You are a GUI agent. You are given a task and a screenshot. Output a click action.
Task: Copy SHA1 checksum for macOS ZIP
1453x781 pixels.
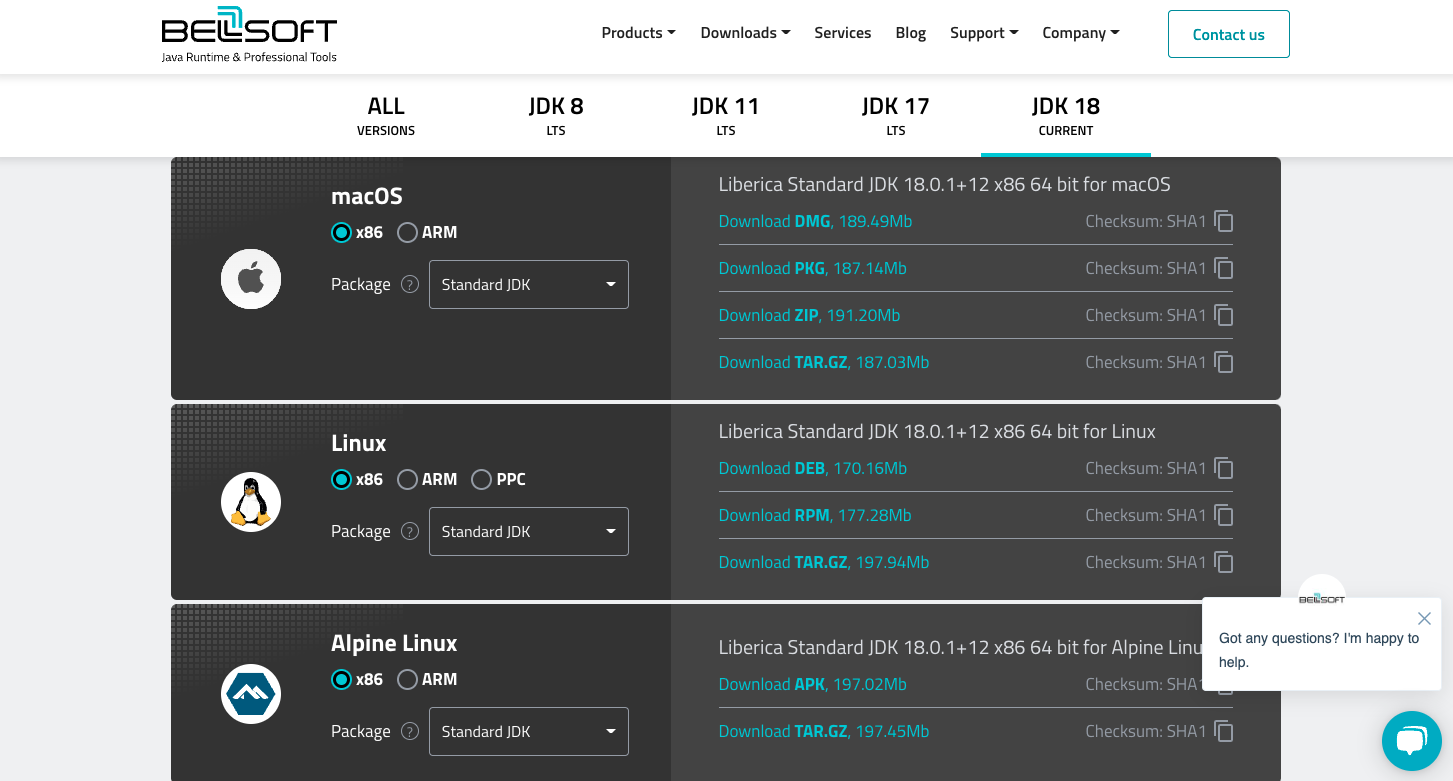(x=1224, y=315)
